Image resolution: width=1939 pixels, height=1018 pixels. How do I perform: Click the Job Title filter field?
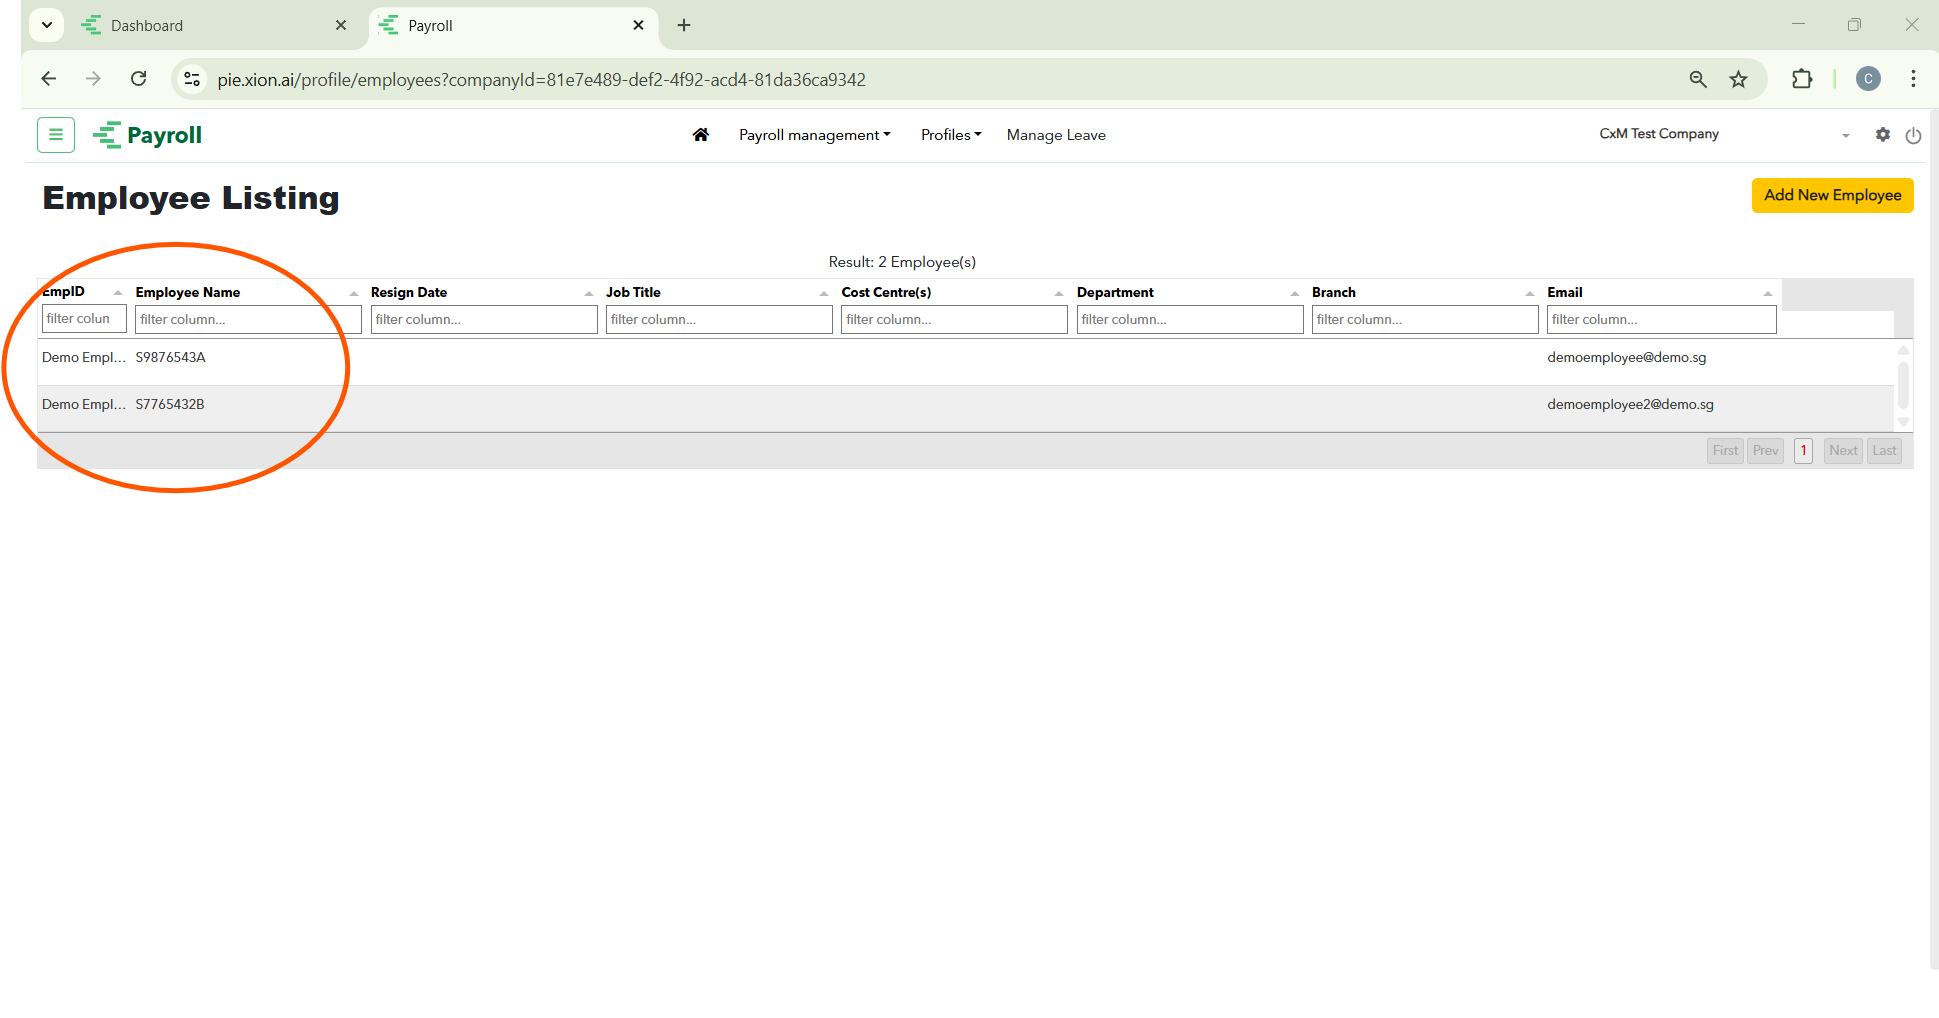(718, 320)
